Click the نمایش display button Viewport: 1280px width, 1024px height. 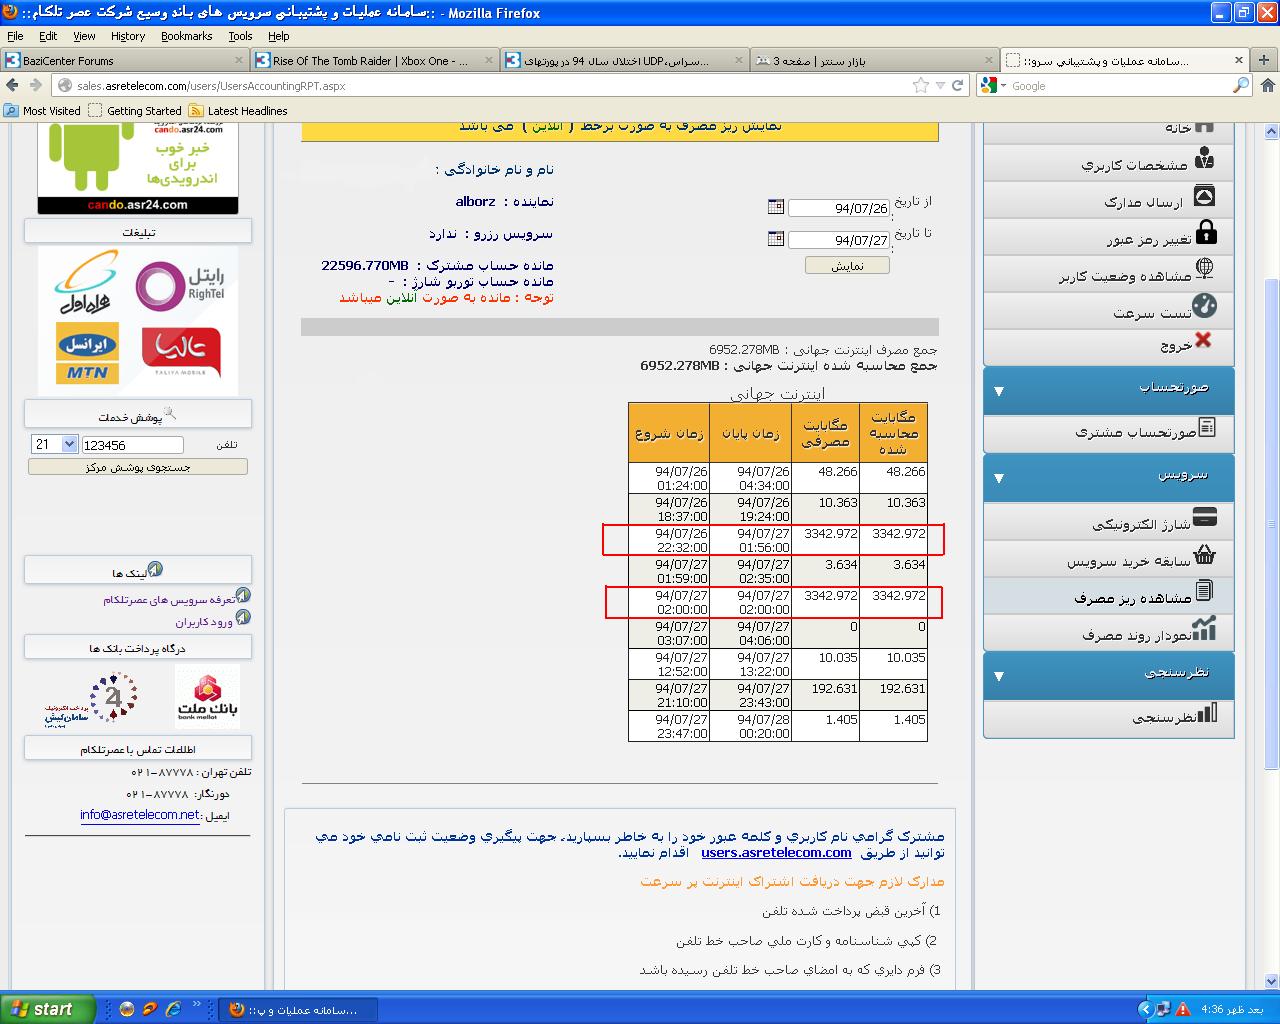pyautogui.click(x=846, y=266)
